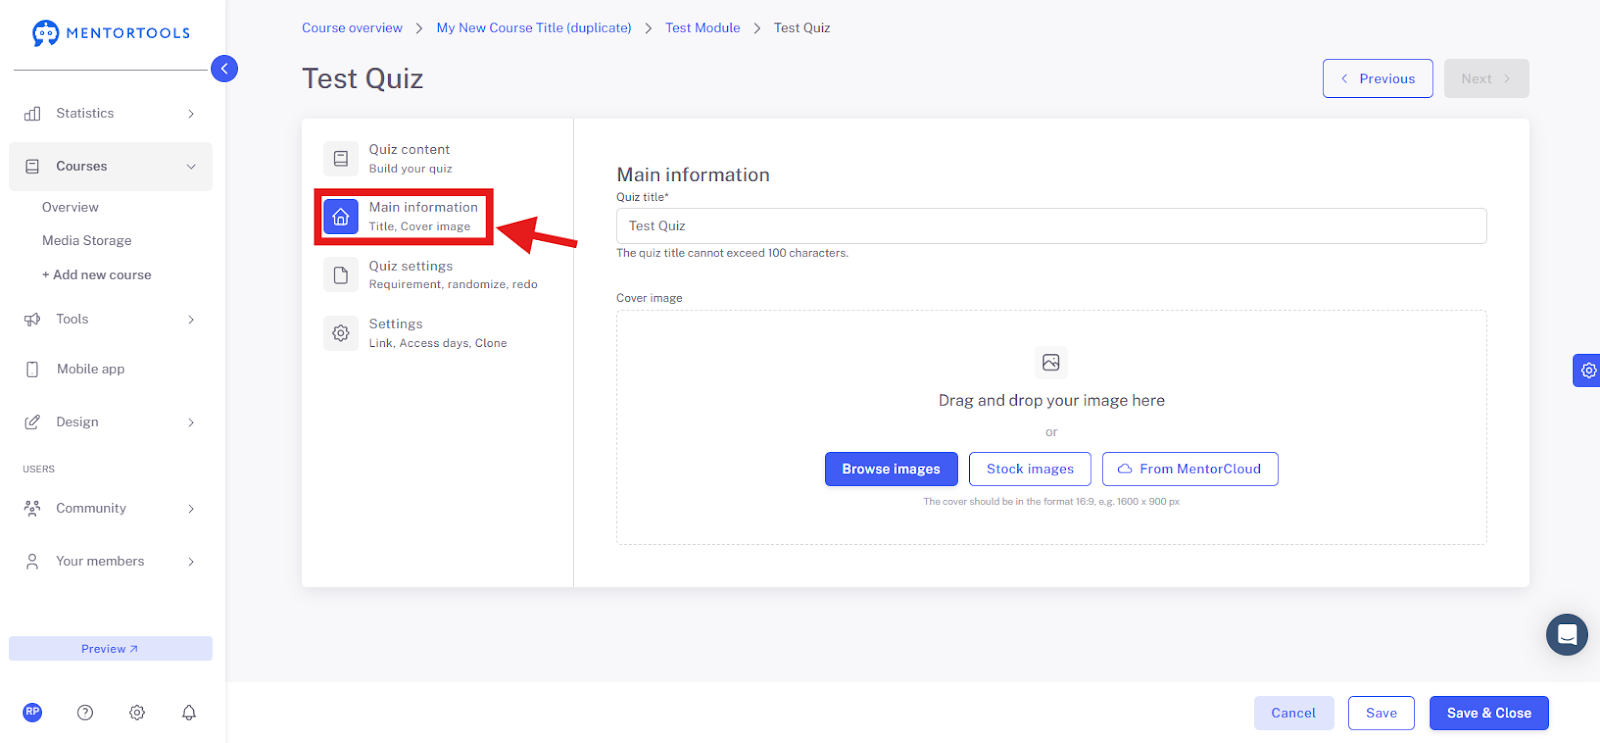Open the blue settings tab on right edge

point(1587,370)
